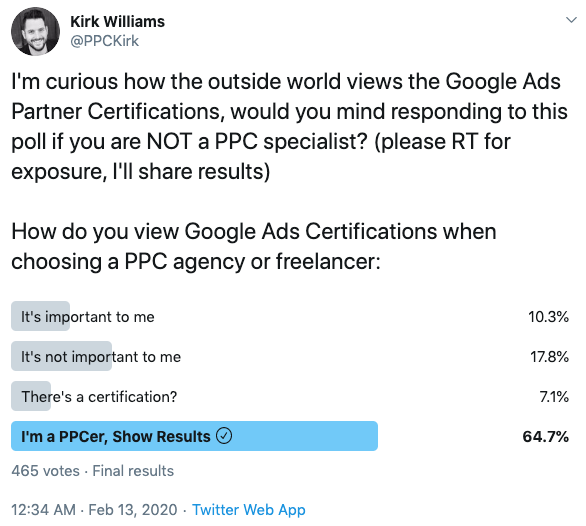Open the Kirk Williams display name
586x526 pixels.
click(x=117, y=22)
